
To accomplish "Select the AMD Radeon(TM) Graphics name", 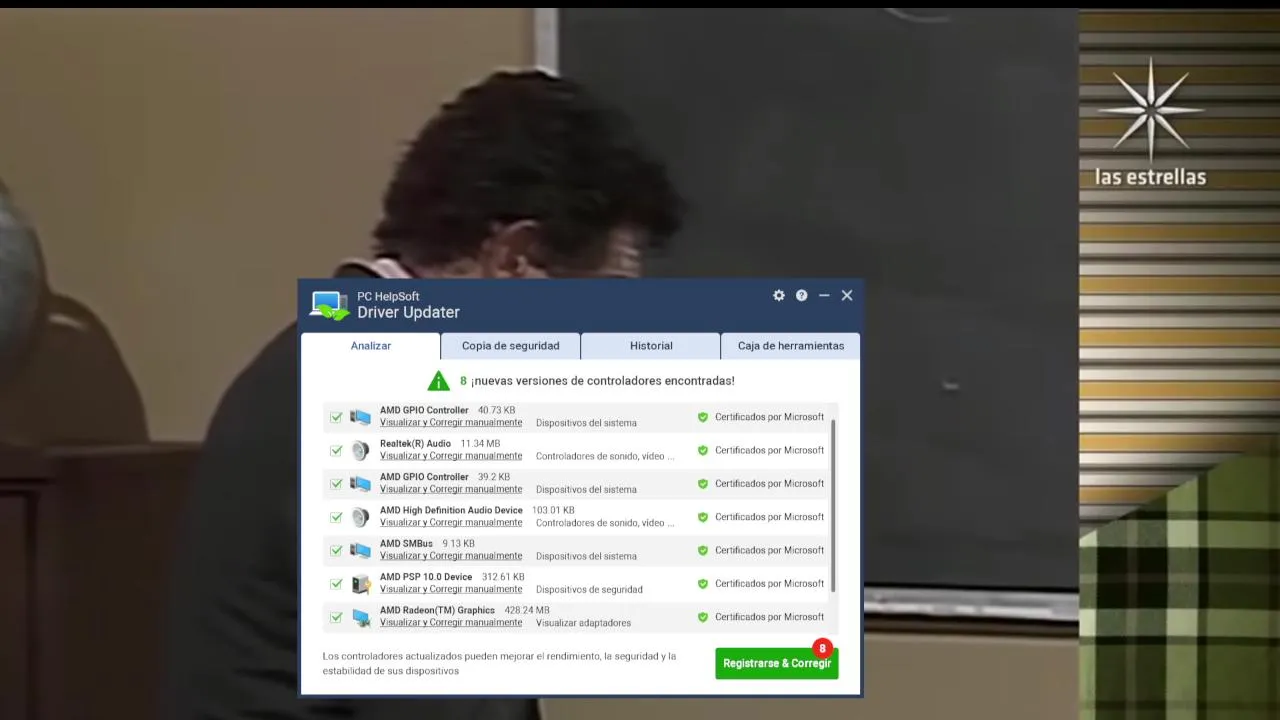I will (437, 610).
